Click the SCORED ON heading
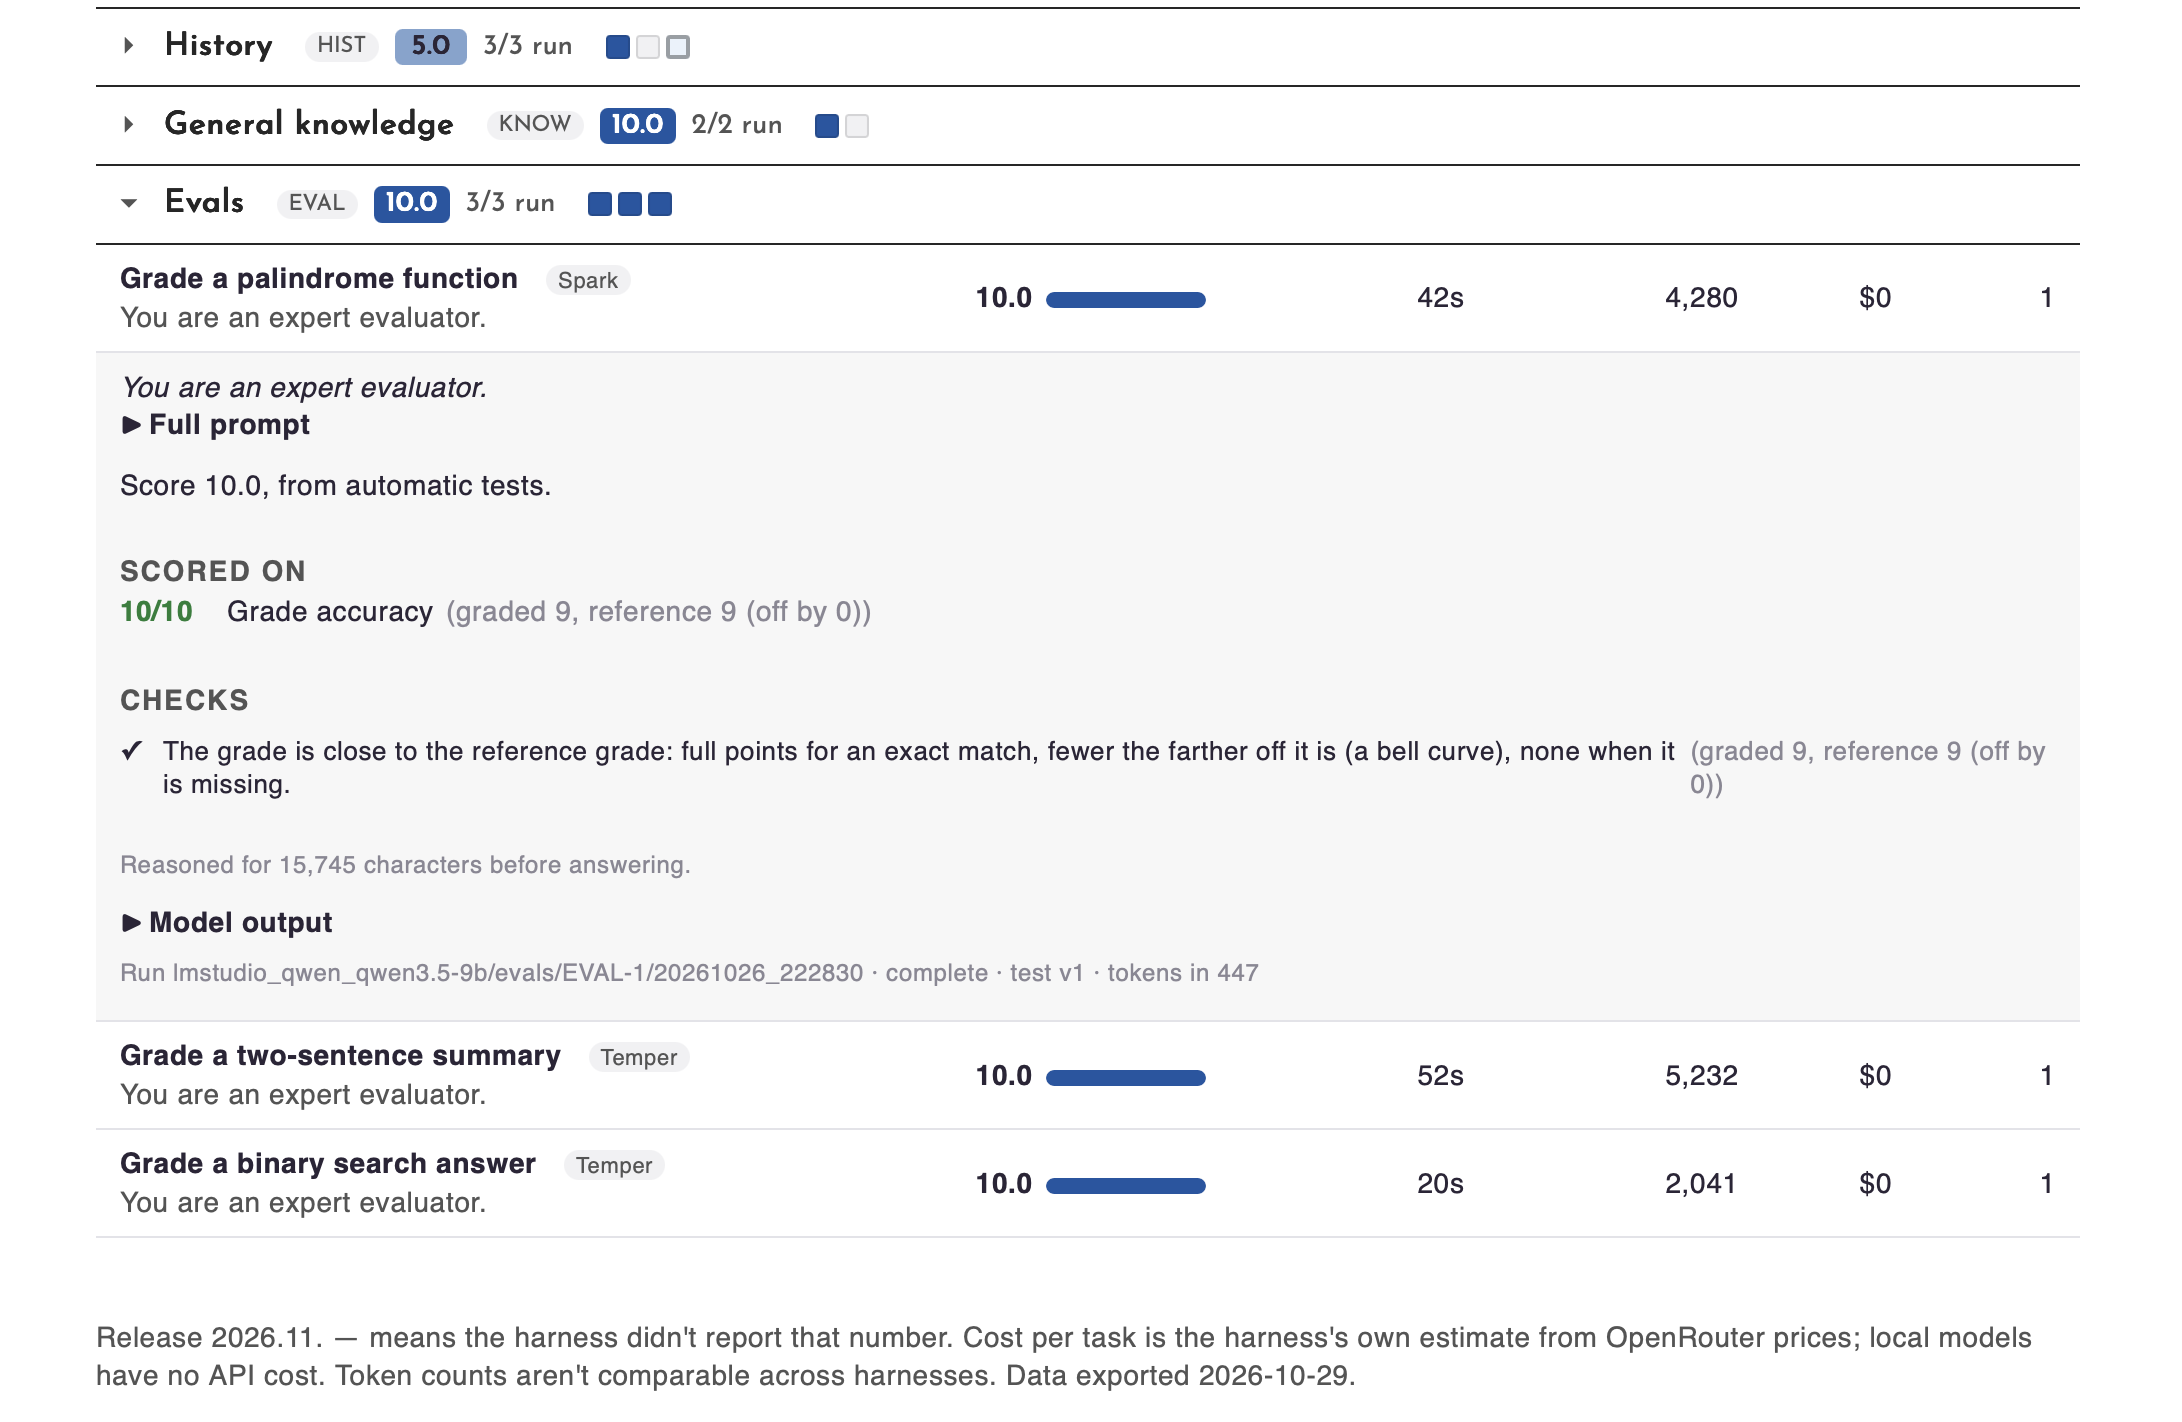2182x1422 pixels. pyautogui.click(x=213, y=571)
